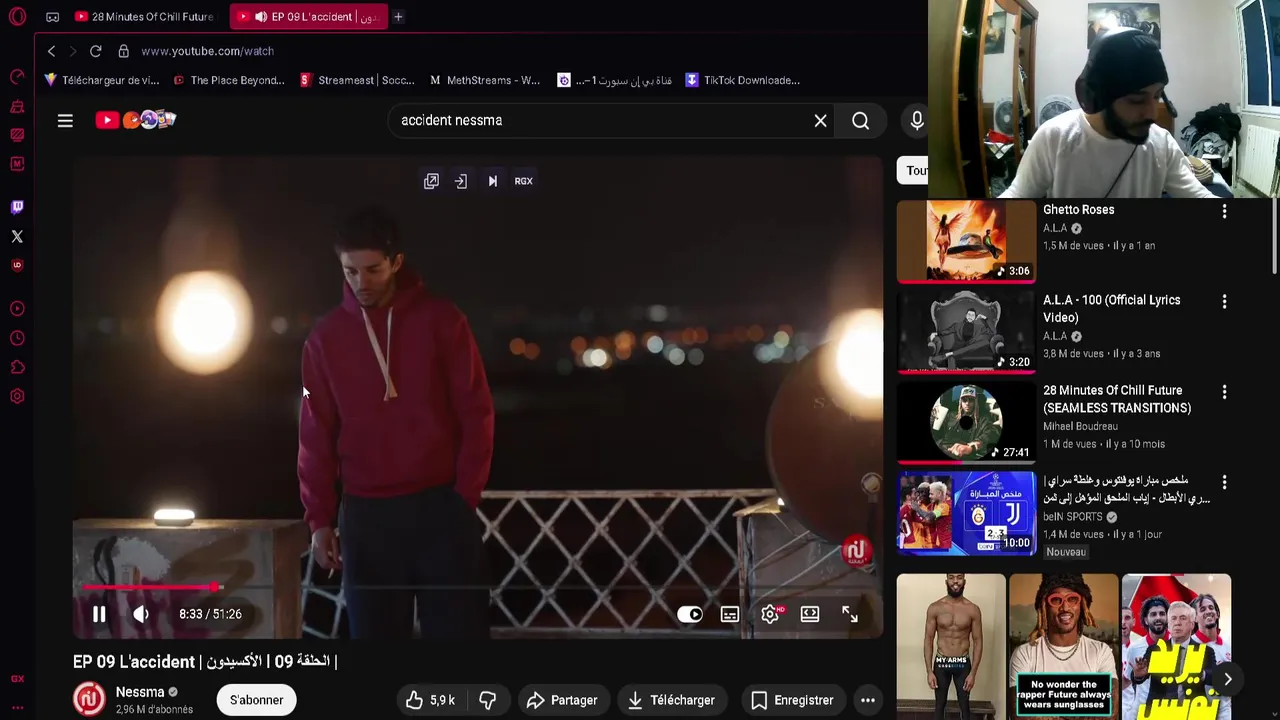Play Ghetto Roses video thumbnail
This screenshot has width=1280, height=720.
(966, 241)
